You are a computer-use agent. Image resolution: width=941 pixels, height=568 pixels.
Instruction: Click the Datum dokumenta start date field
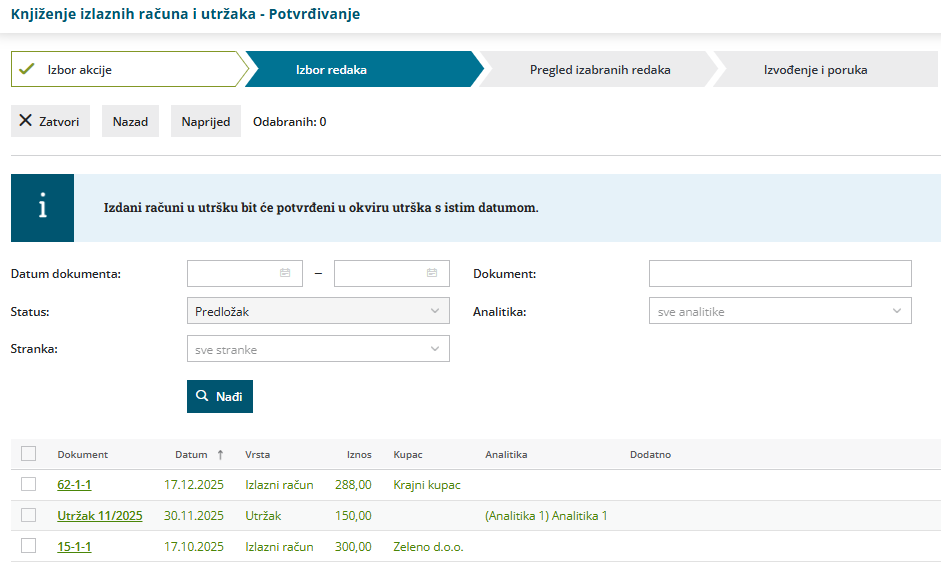(245, 273)
